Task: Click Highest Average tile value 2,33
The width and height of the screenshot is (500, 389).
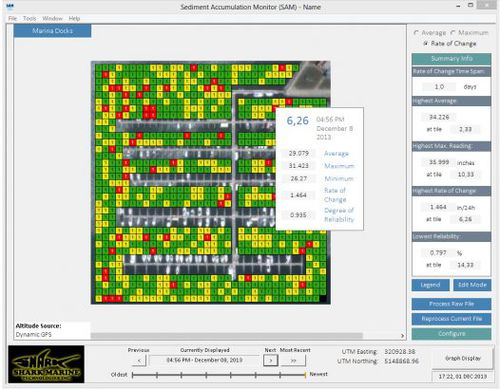Action: 465,129
